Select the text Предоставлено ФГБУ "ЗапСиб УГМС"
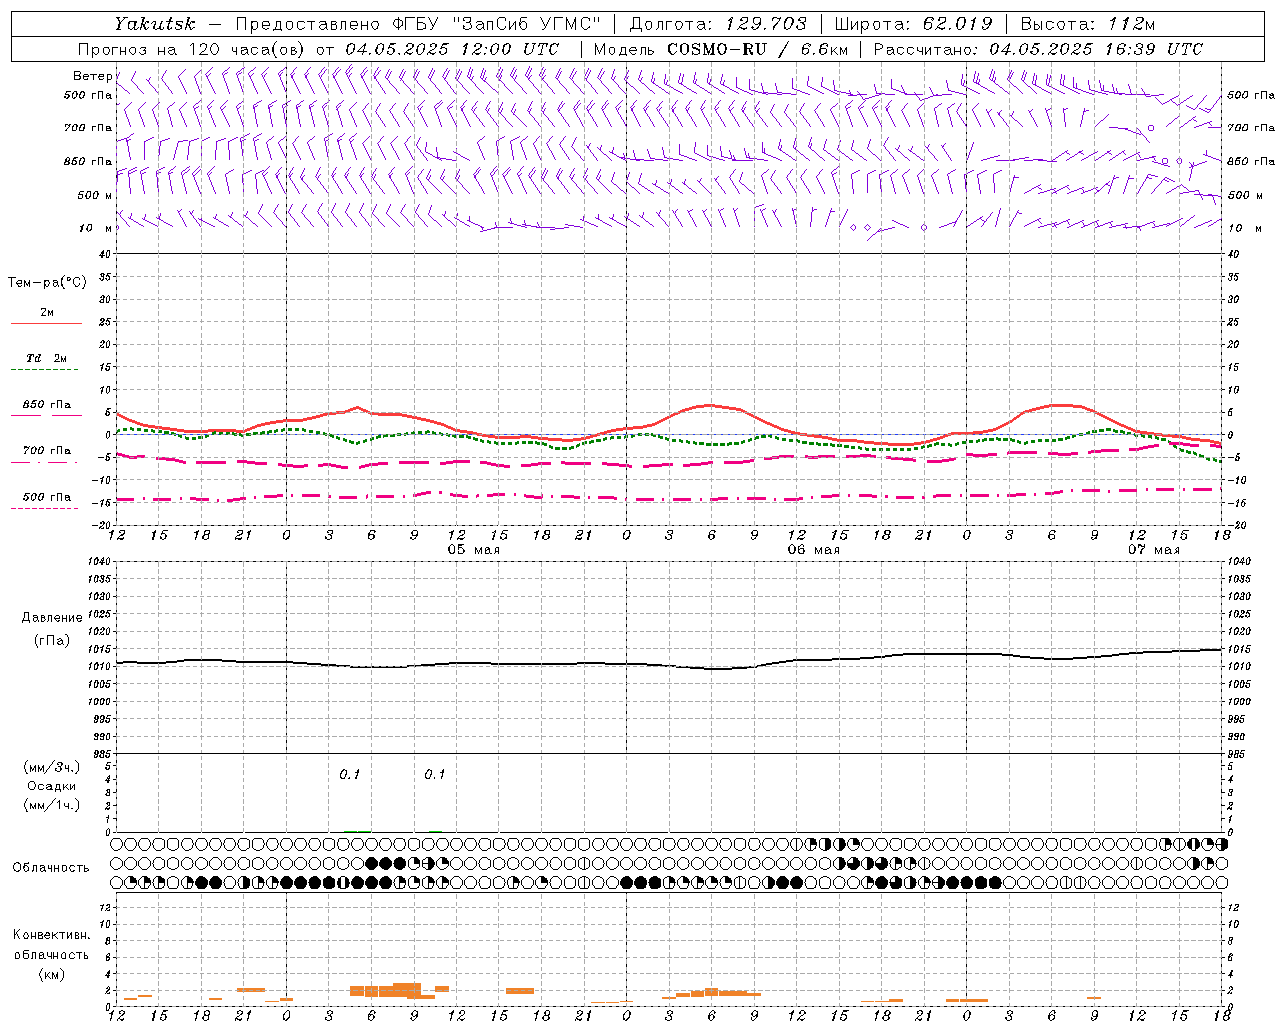Screen dimensions: 1280x1024 click(418, 24)
